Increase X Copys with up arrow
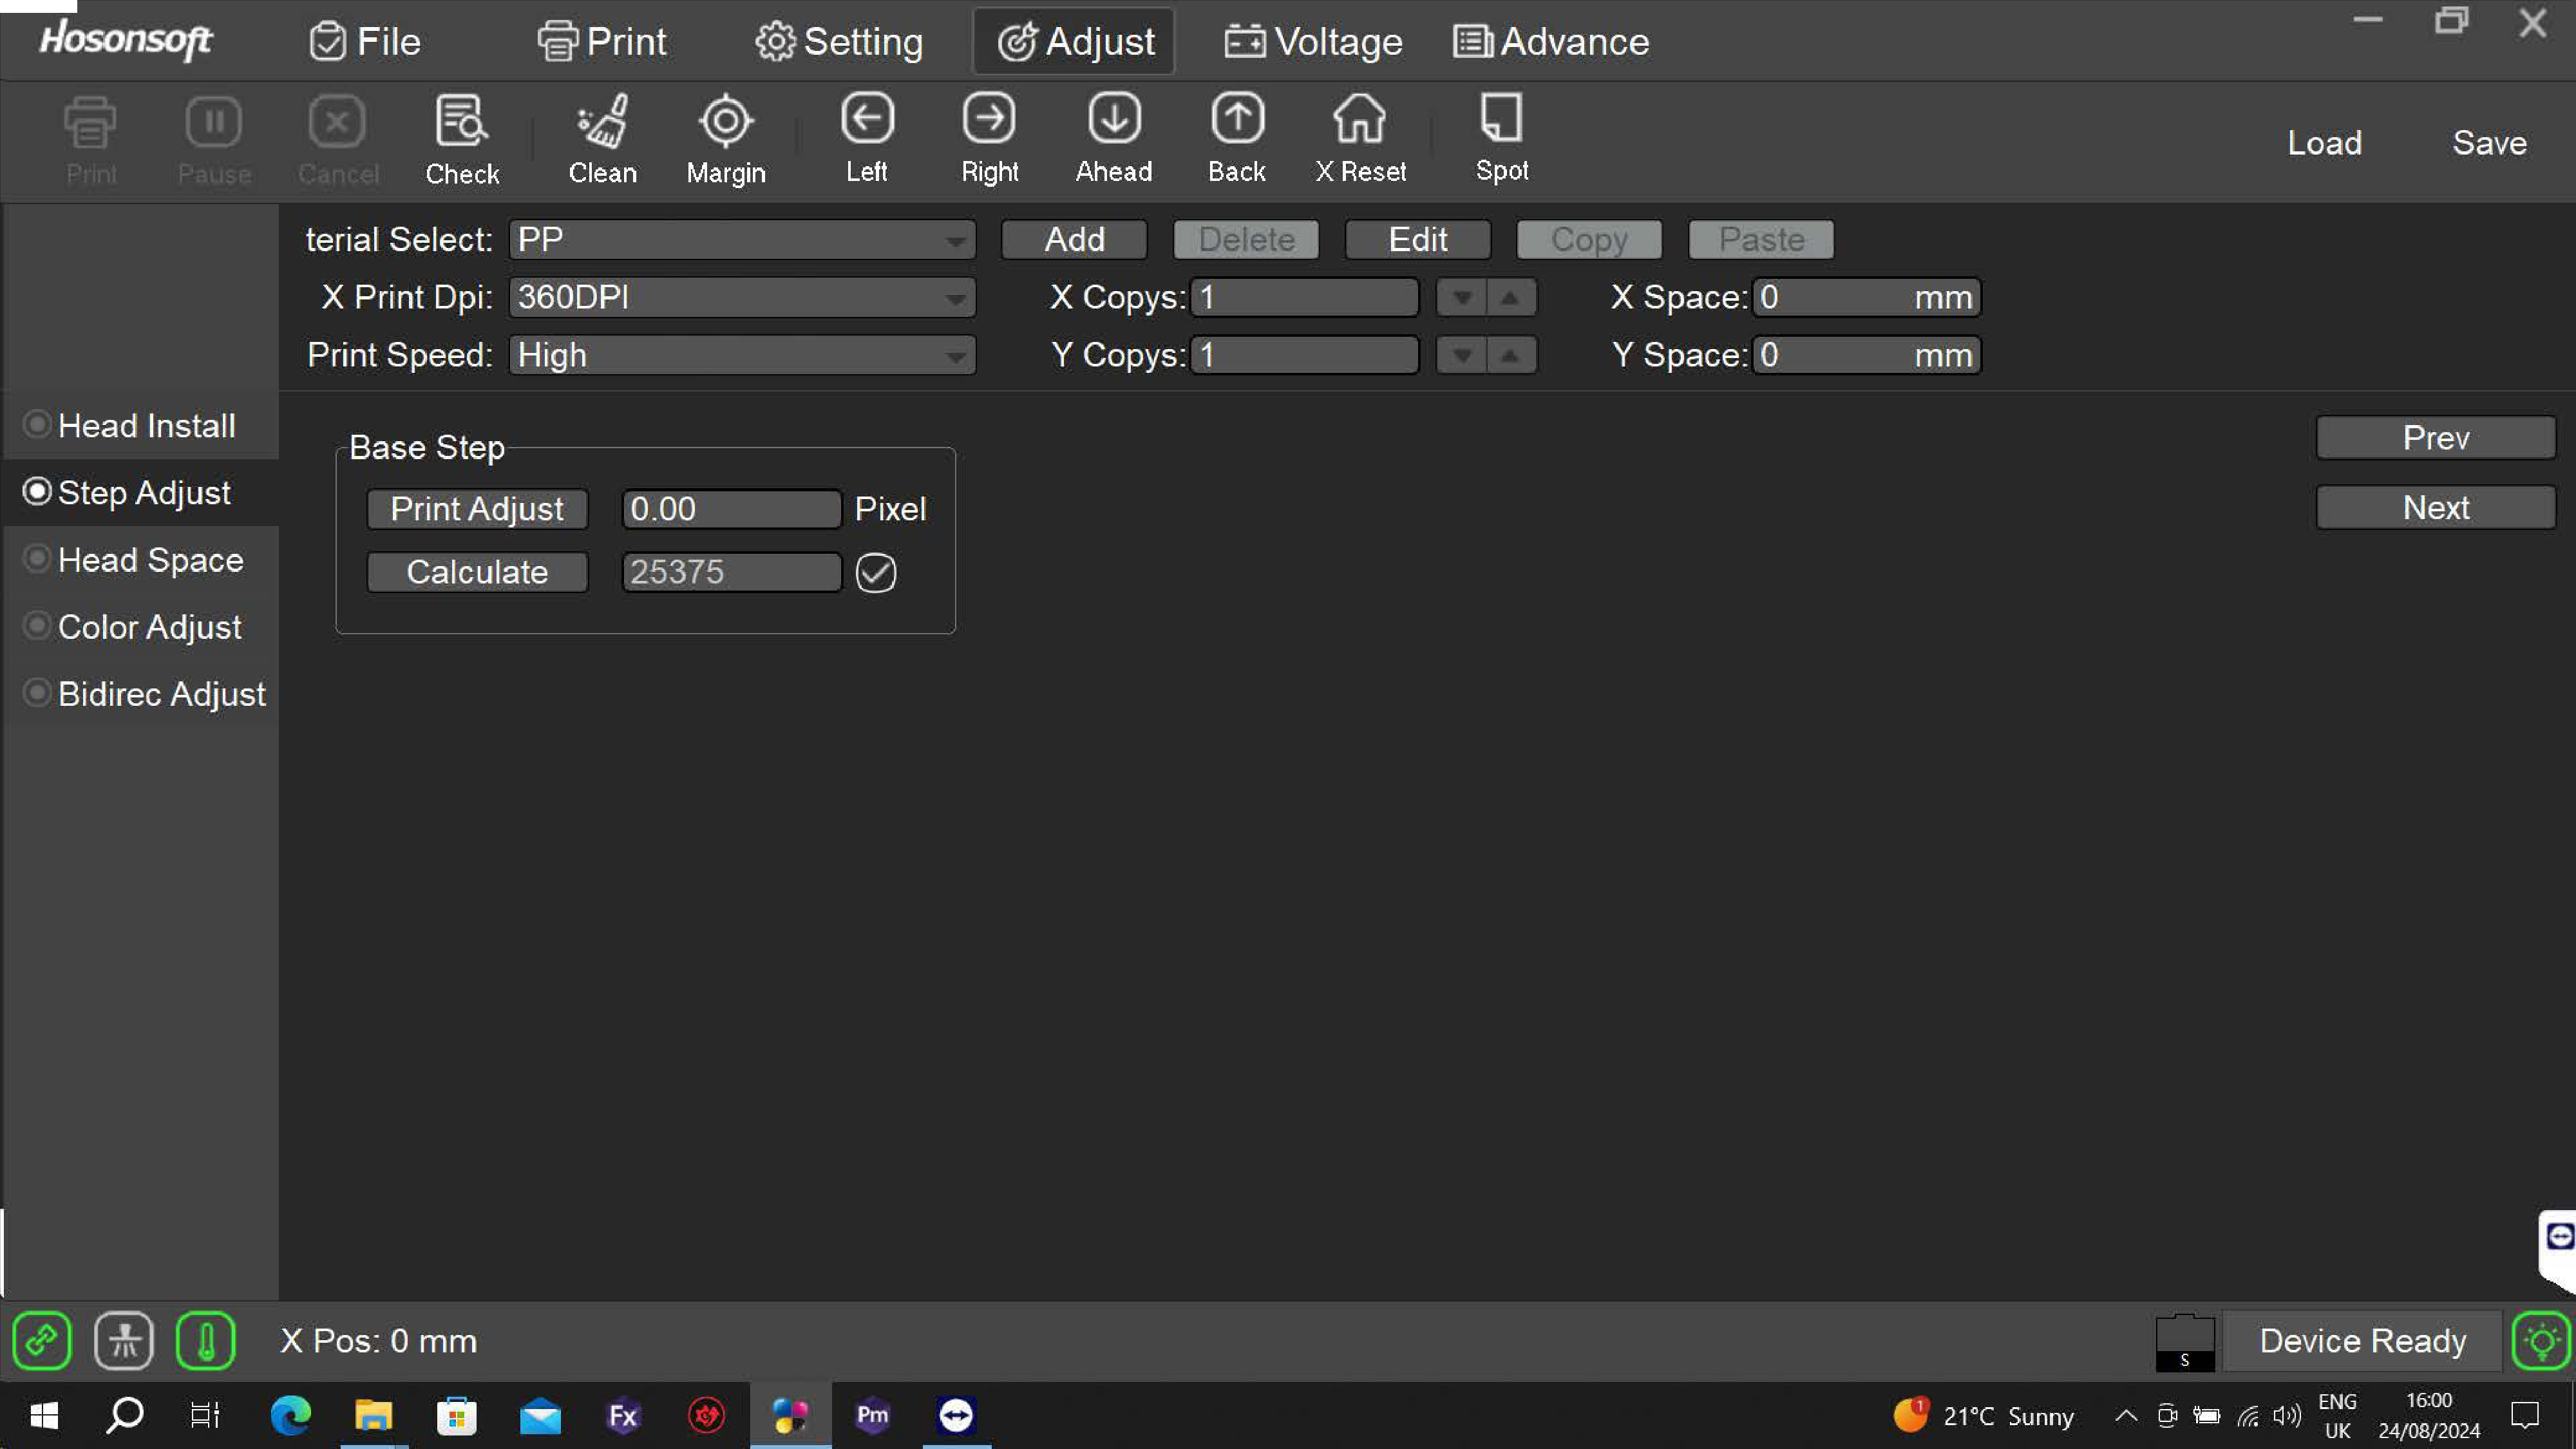Screen dimensions: 2576x1449 1510,298
